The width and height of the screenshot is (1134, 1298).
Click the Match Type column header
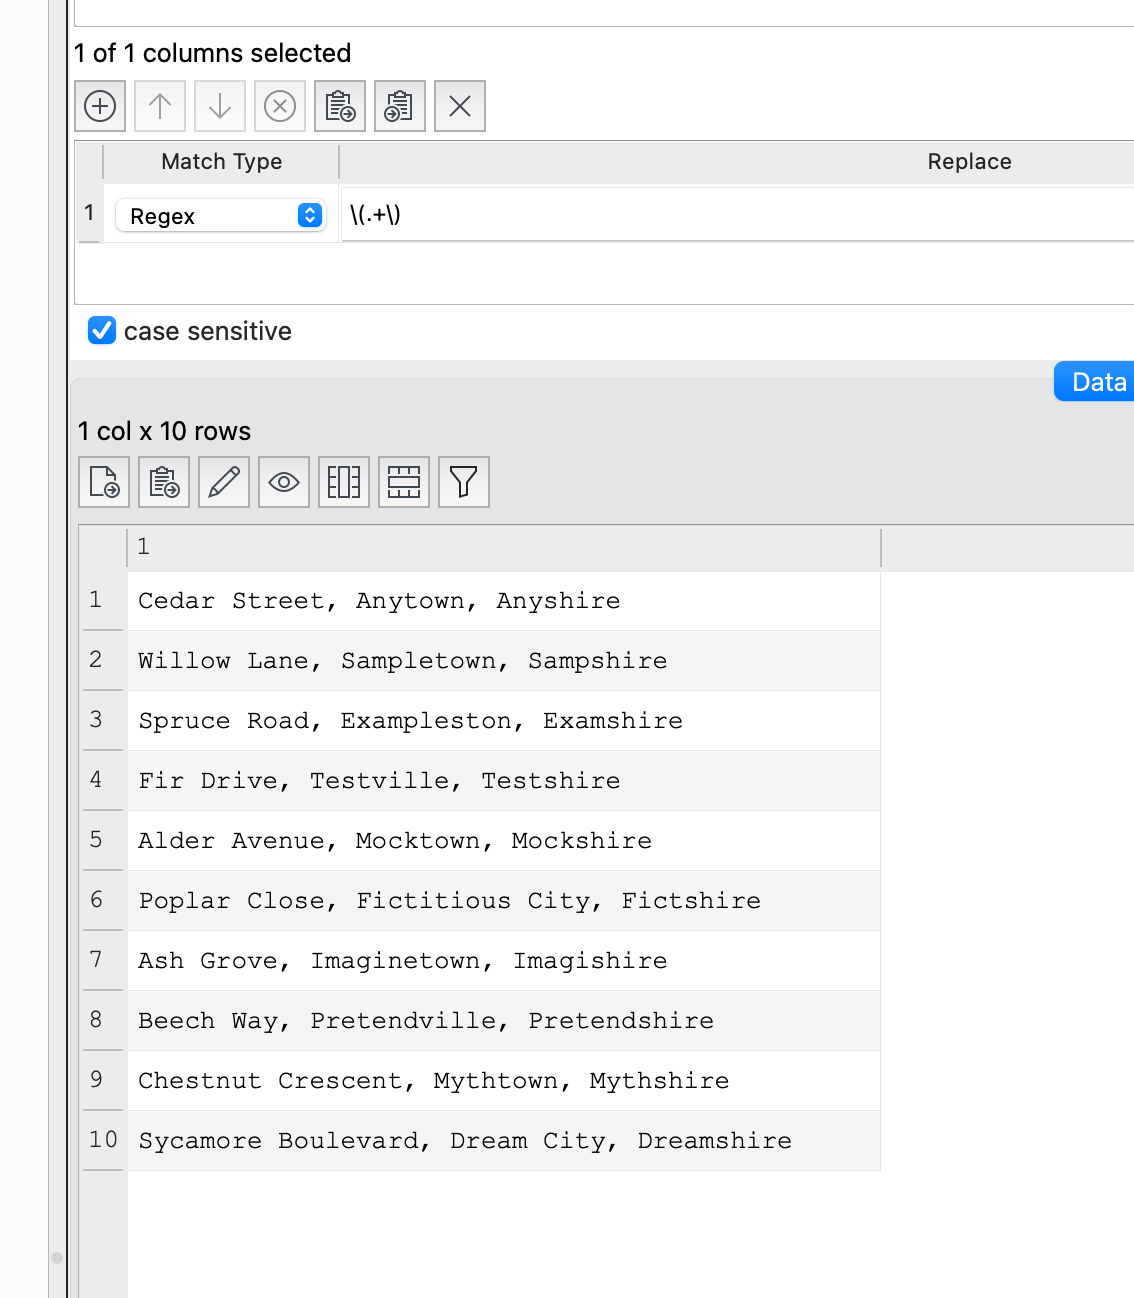(x=221, y=162)
